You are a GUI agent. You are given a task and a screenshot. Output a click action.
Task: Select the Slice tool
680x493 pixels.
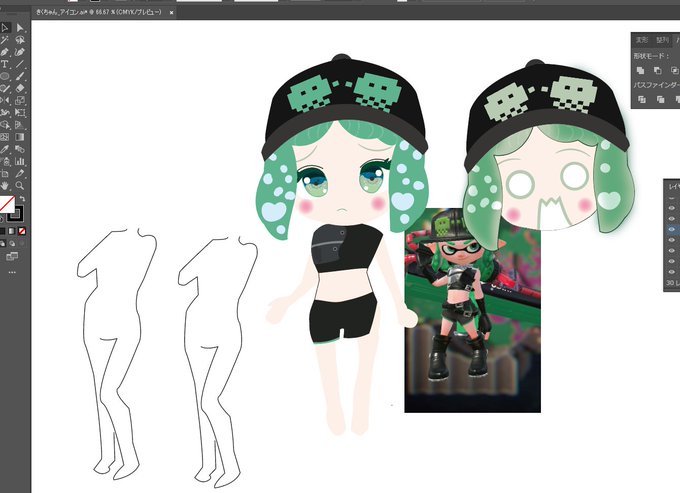[x=20, y=173]
